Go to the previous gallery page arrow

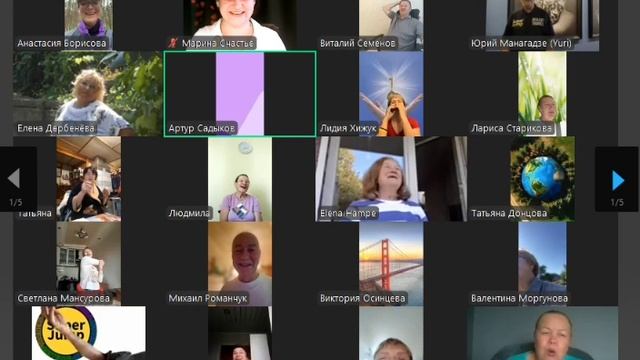coord(14,178)
